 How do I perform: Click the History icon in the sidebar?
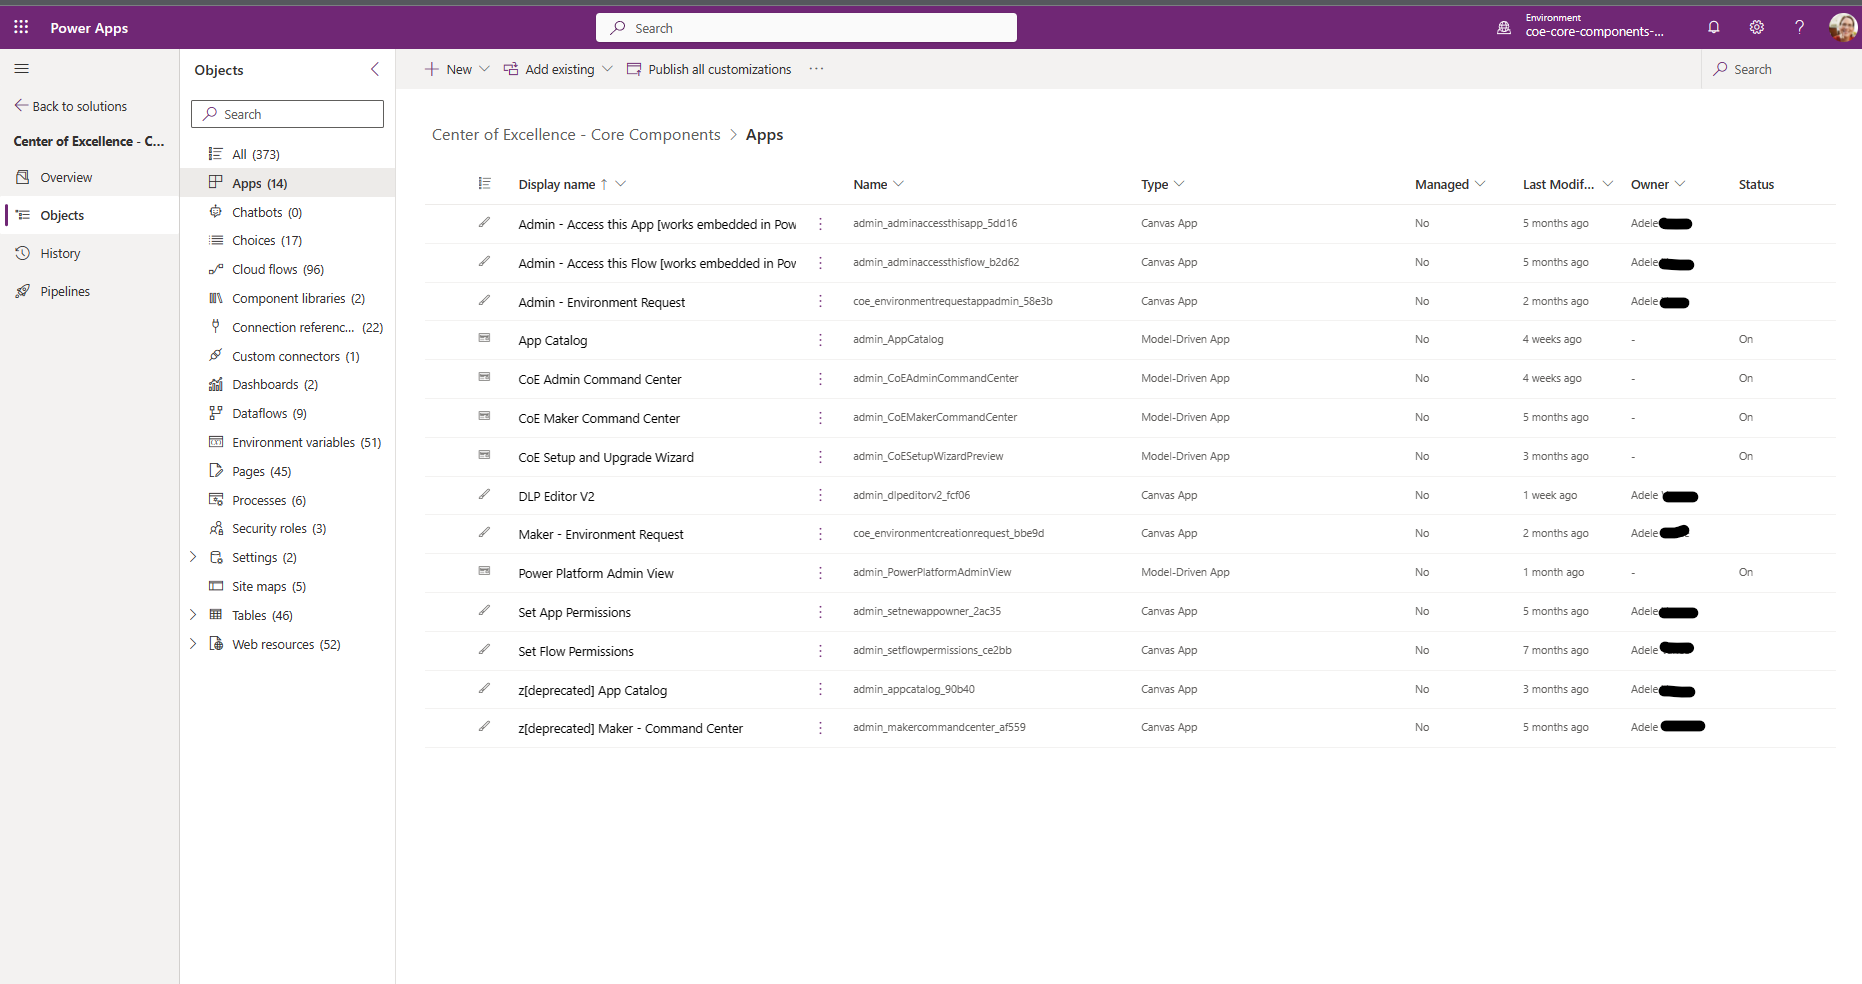click(x=22, y=253)
